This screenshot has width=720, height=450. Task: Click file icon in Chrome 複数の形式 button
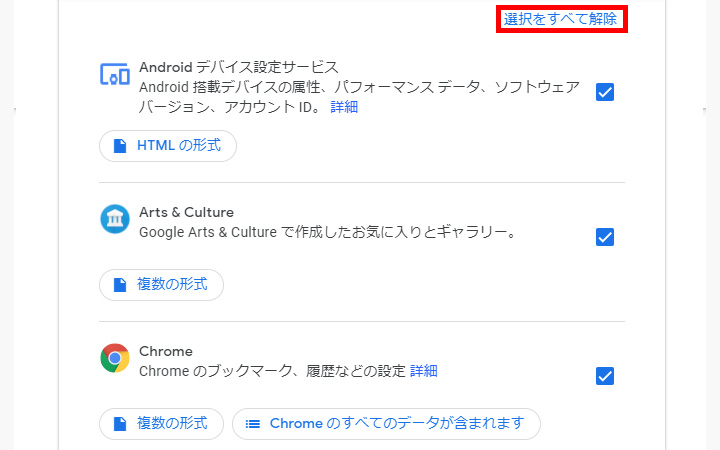pos(120,424)
